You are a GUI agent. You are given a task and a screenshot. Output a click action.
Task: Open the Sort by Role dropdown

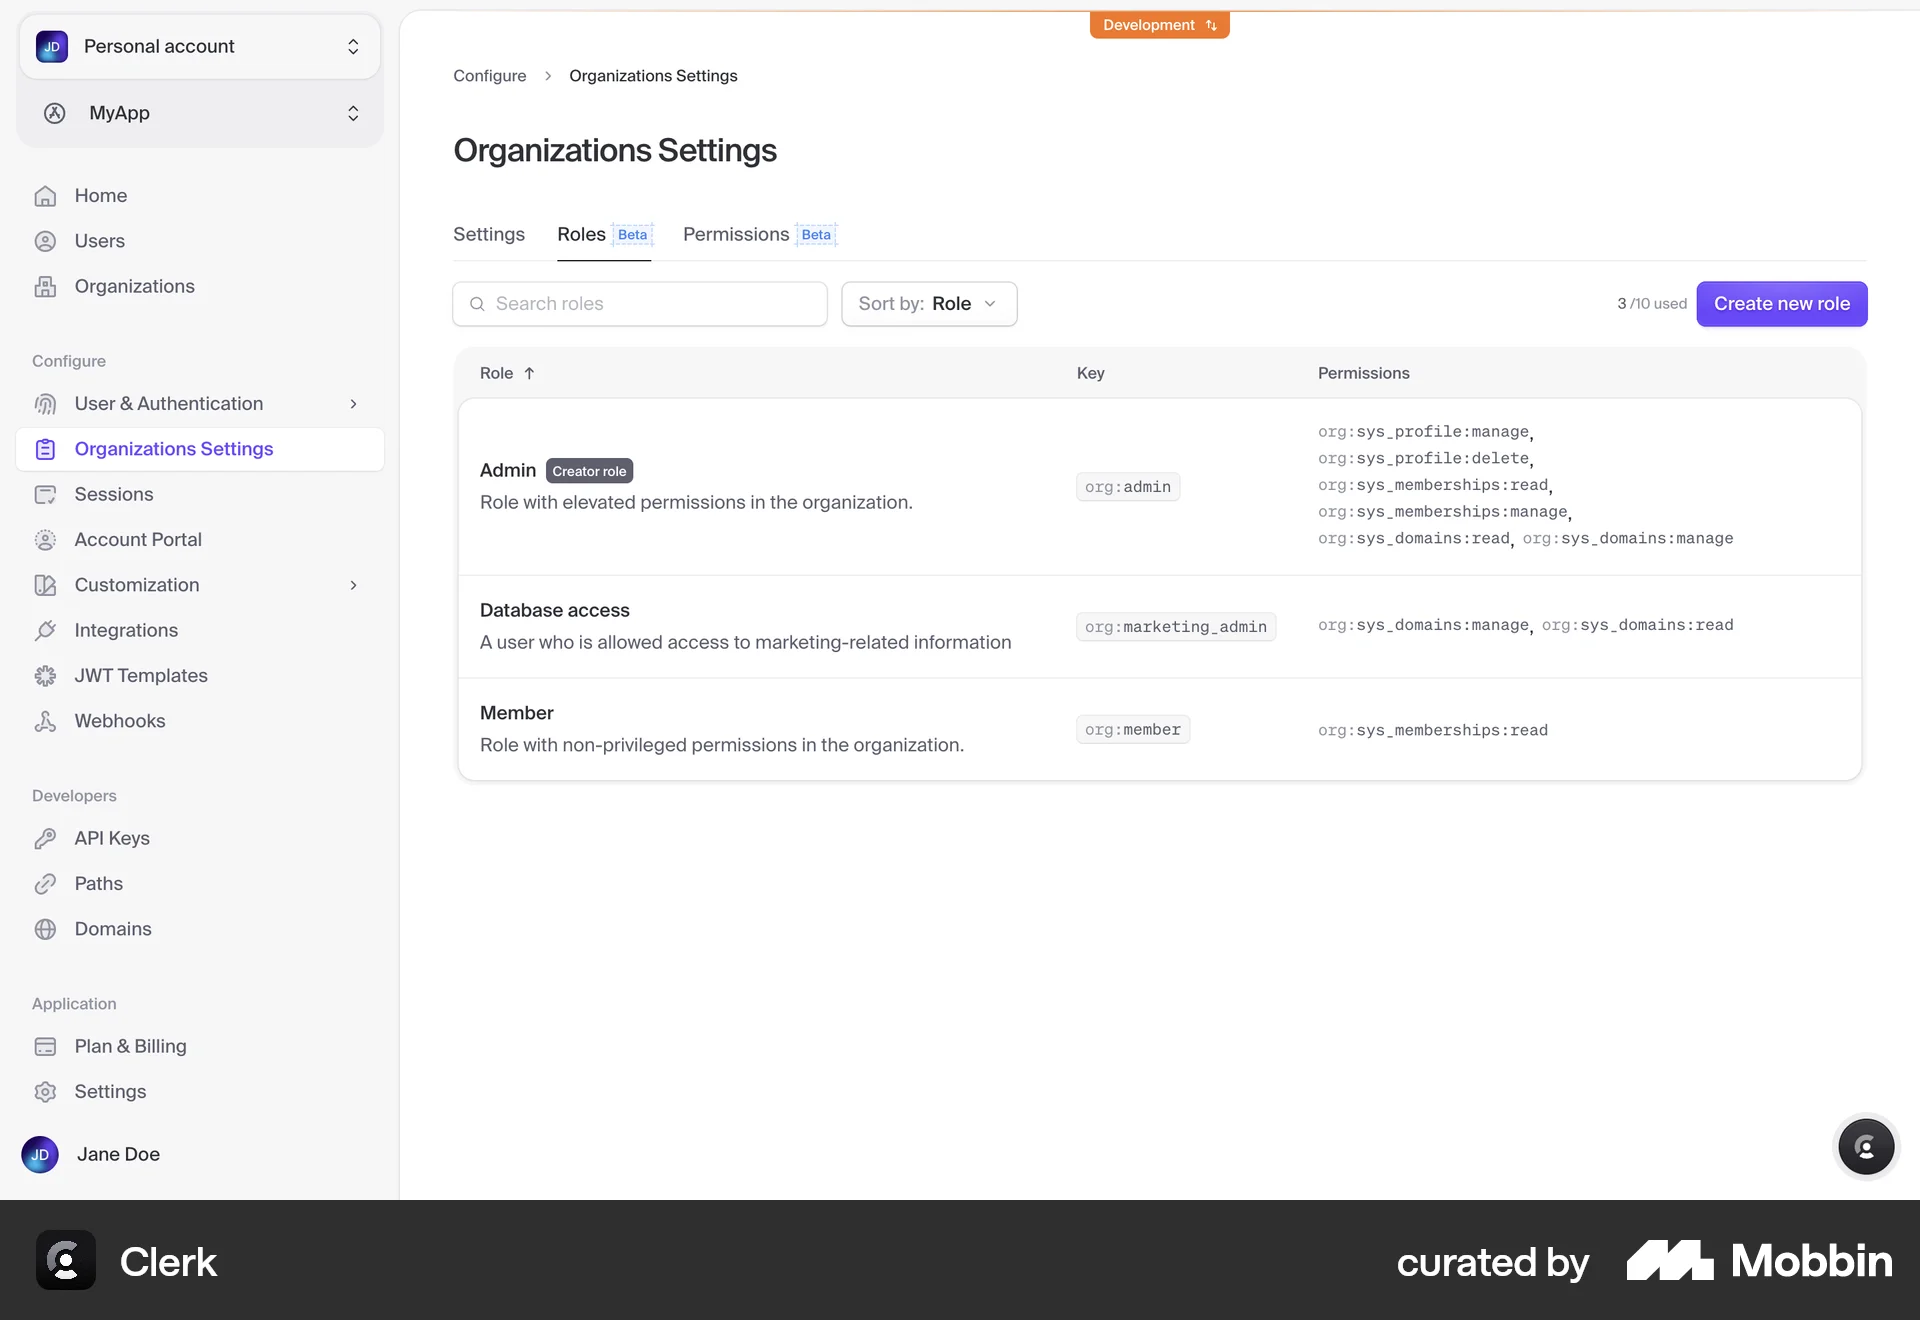(929, 303)
